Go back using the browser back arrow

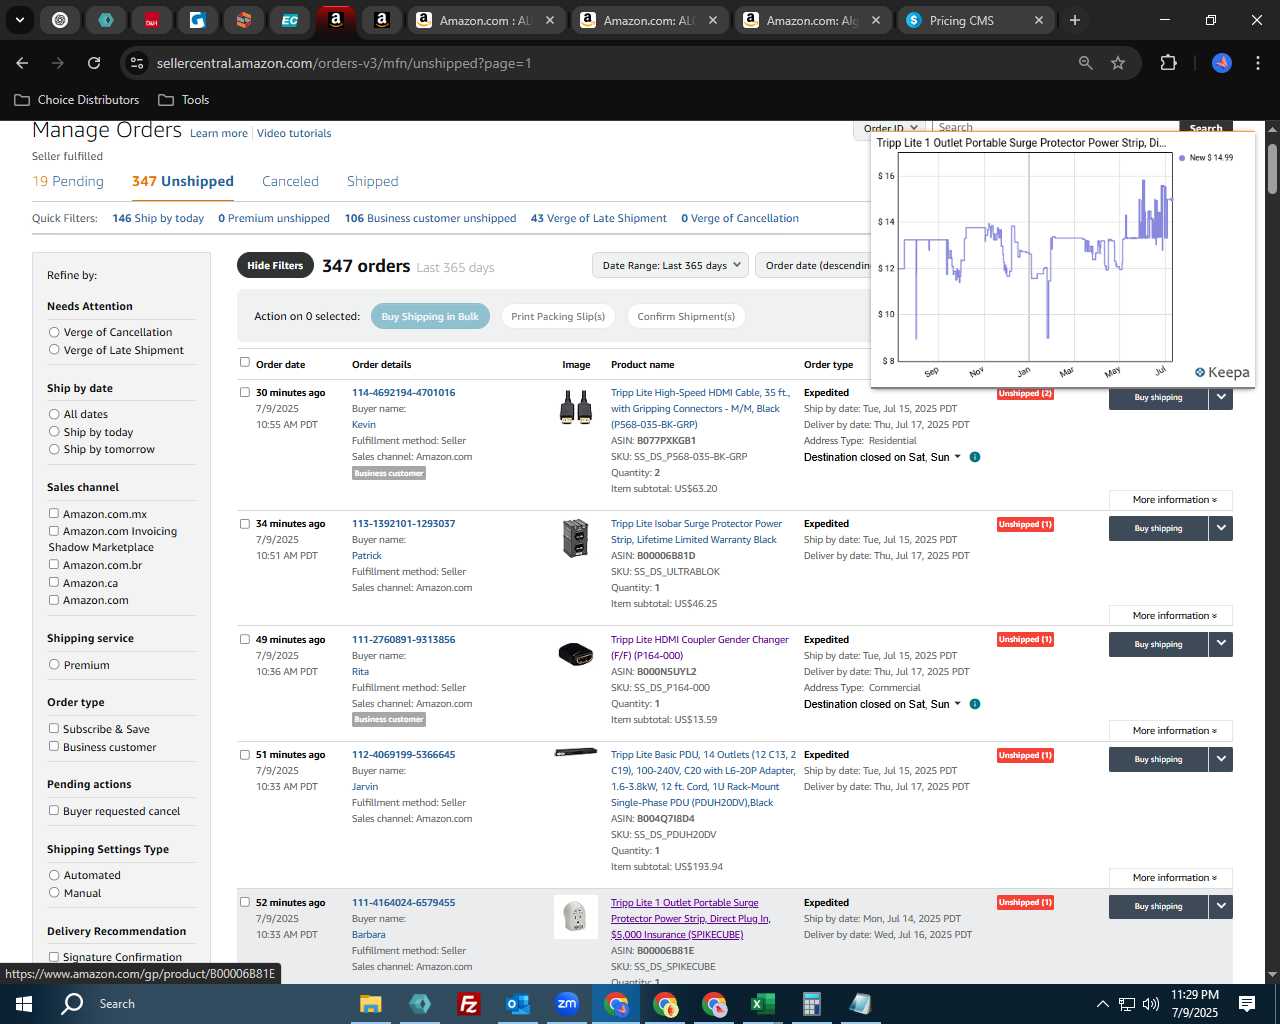click(22, 63)
